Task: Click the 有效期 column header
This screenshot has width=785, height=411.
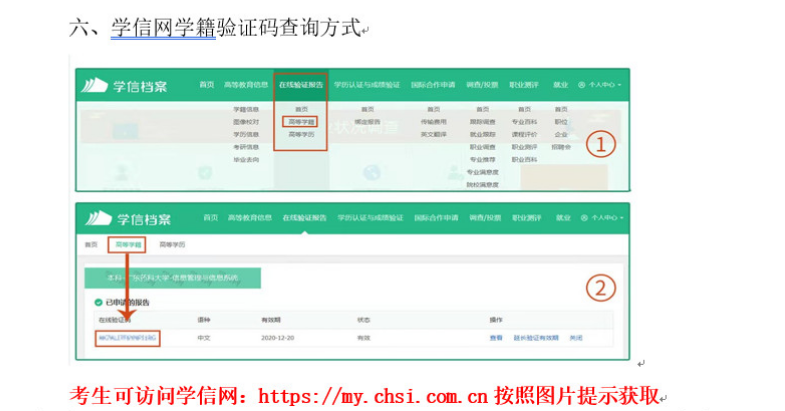Action: (x=271, y=319)
